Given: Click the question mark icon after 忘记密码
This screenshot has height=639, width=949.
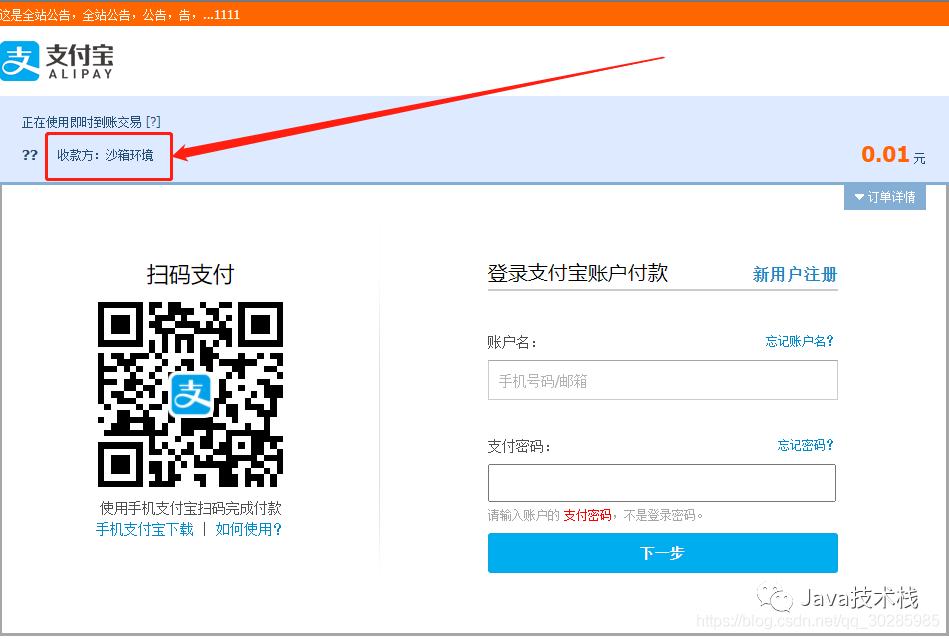Looking at the screenshot, I should coord(832,445).
